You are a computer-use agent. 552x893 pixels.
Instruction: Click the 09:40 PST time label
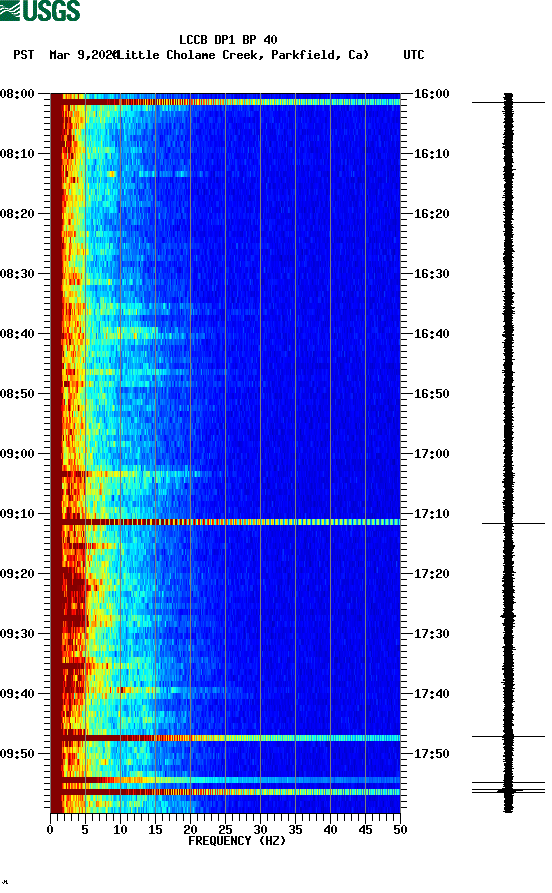(x=17, y=694)
